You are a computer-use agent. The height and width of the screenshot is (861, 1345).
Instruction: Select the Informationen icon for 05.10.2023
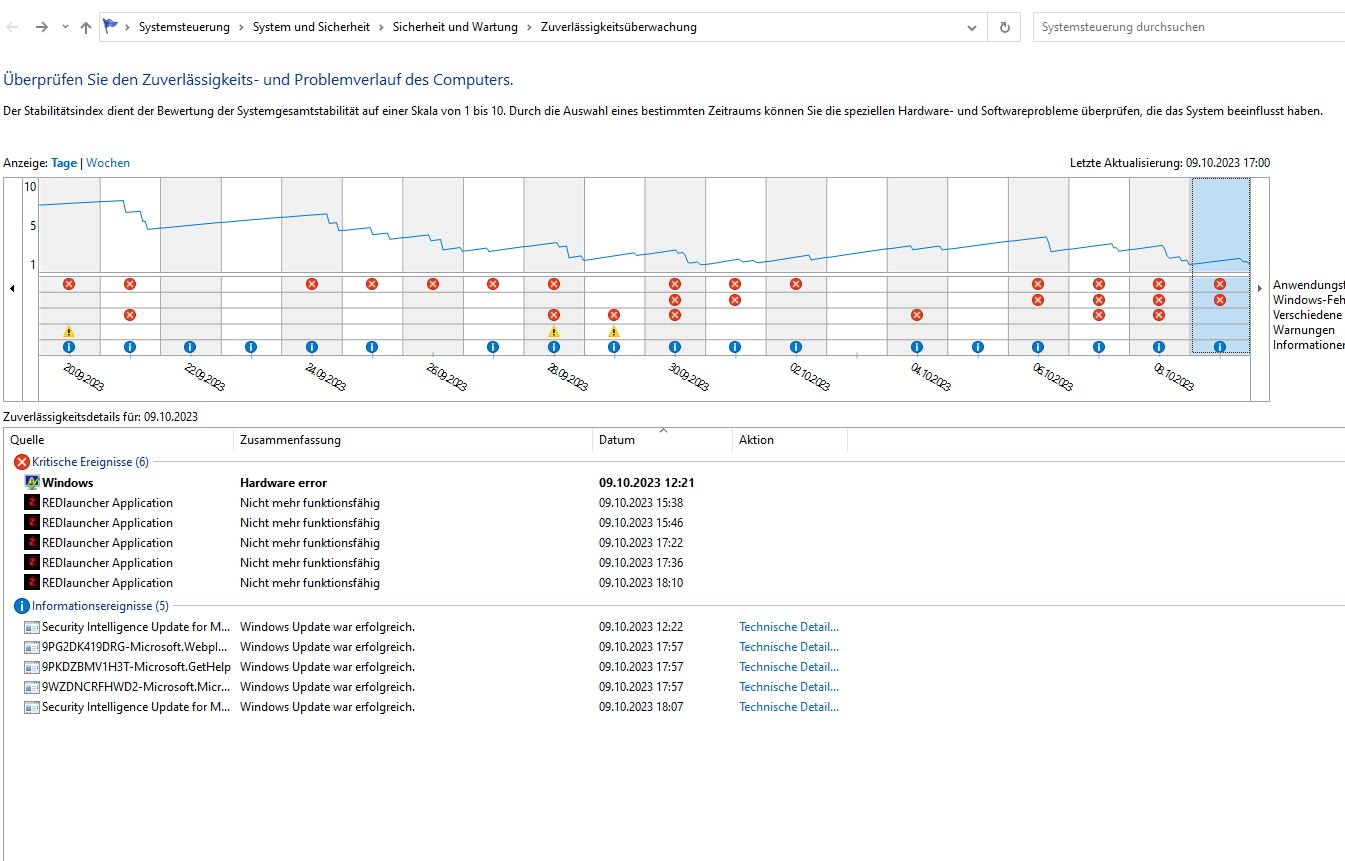(977, 347)
